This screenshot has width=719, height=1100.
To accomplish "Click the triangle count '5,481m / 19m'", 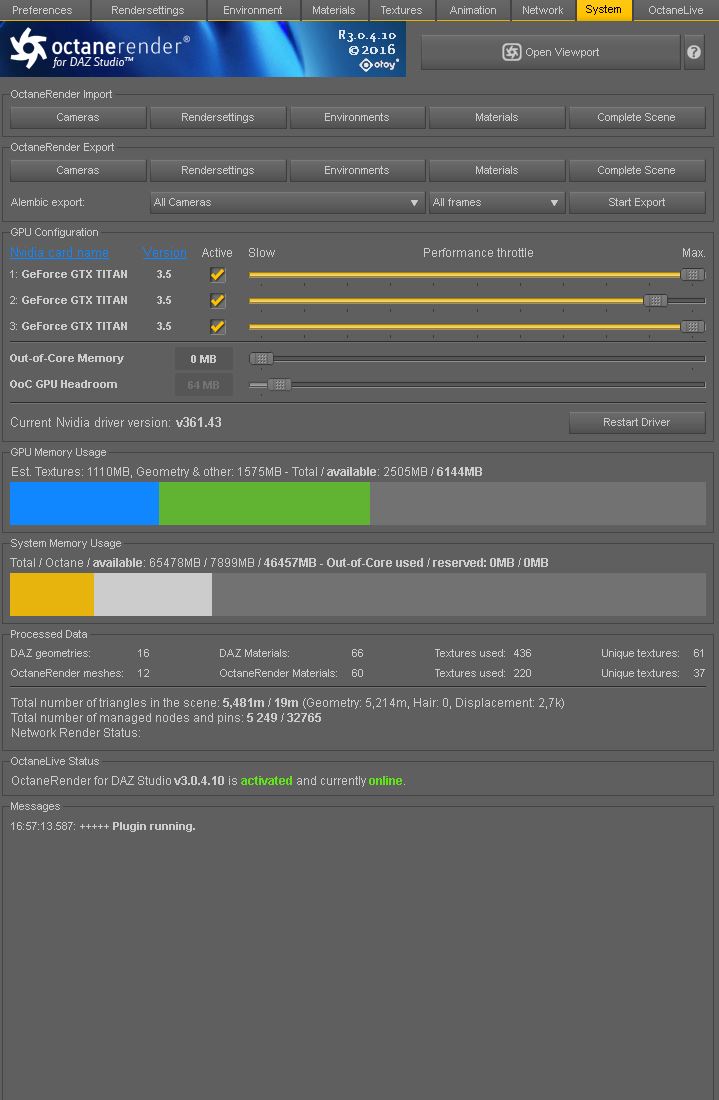I will pos(260,702).
